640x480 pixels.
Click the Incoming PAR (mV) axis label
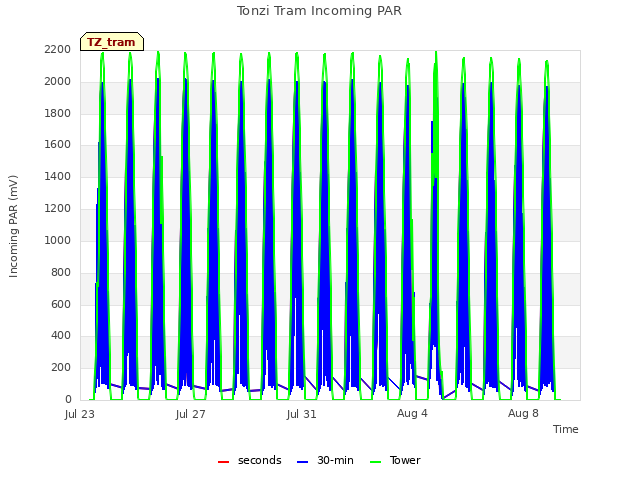13,227
